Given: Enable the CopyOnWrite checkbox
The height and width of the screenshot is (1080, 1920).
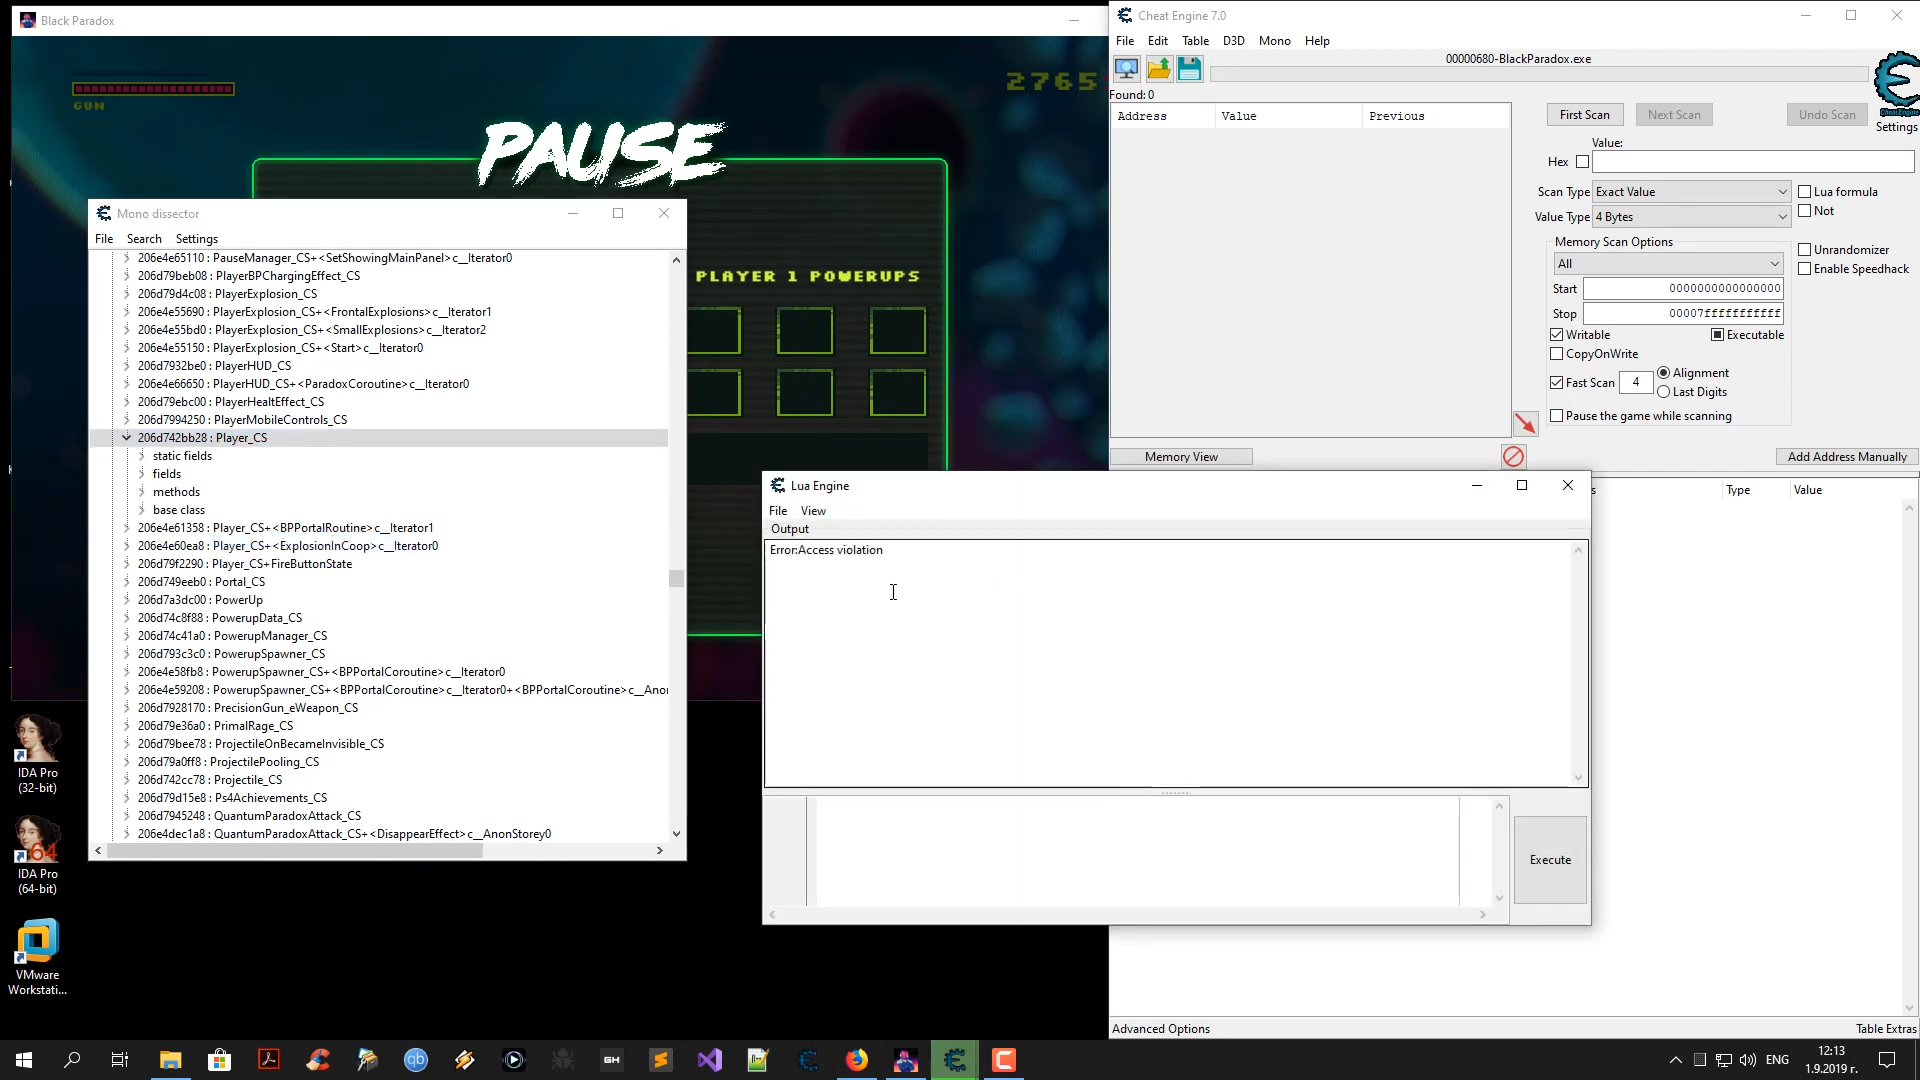Looking at the screenshot, I should pyautogui.click(x=1557, y=354).
